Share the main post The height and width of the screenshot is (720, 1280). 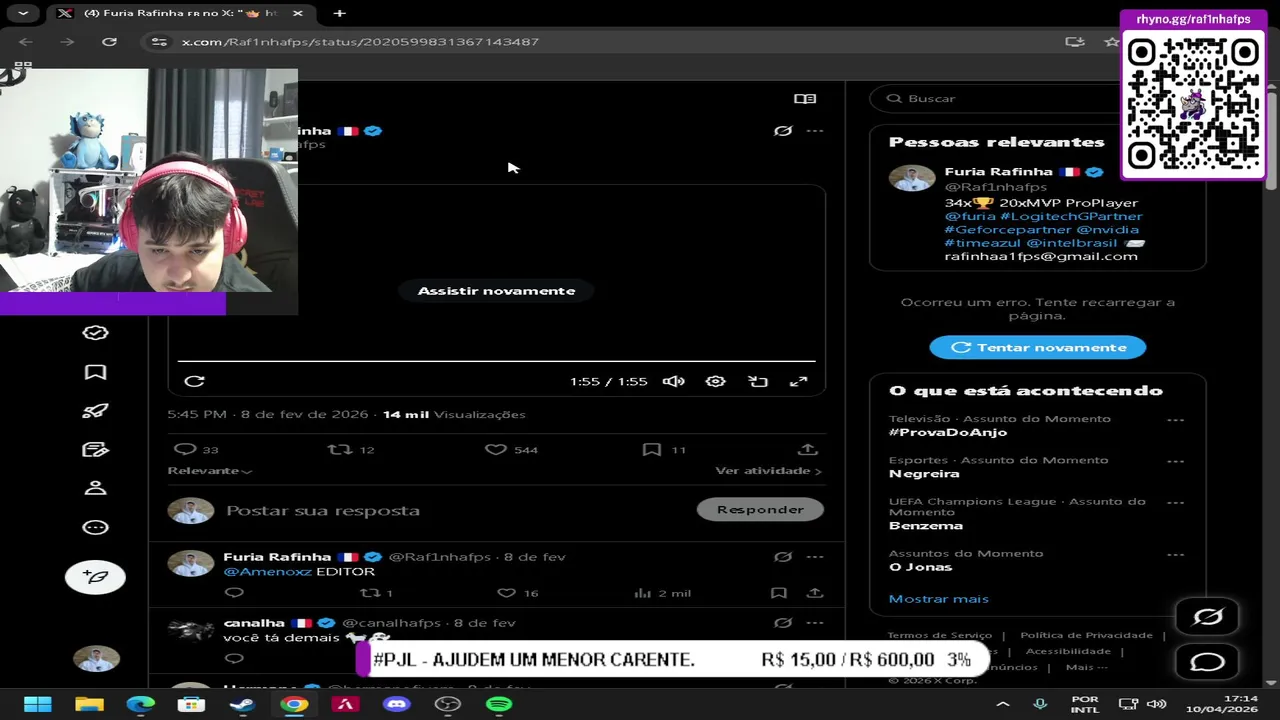pyautogui.click(x=808, y=450)
